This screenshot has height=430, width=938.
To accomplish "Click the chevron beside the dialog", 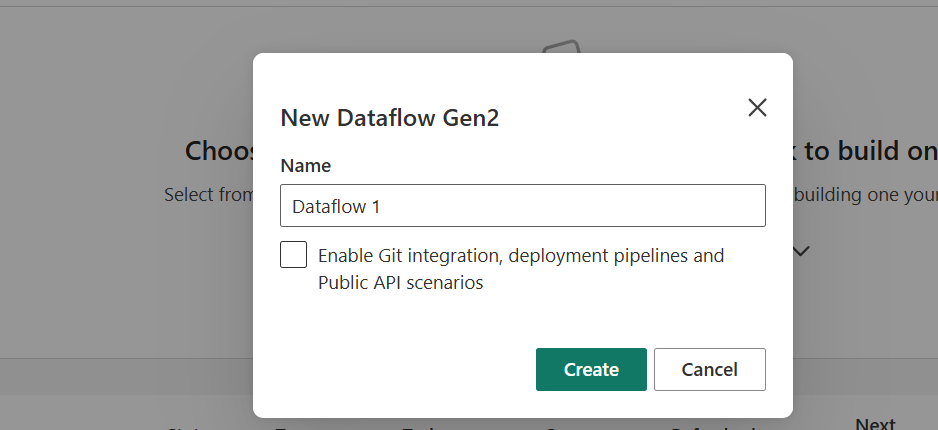I will coord(801,251).
